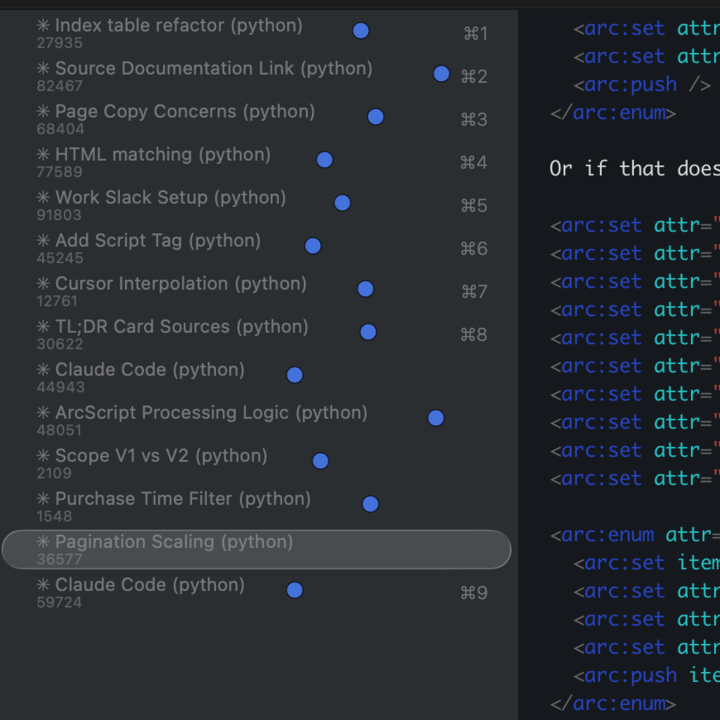Click the ⌘1 shortcut label
The width and height of the screenshot is (720, 720).
coord(475,34)
